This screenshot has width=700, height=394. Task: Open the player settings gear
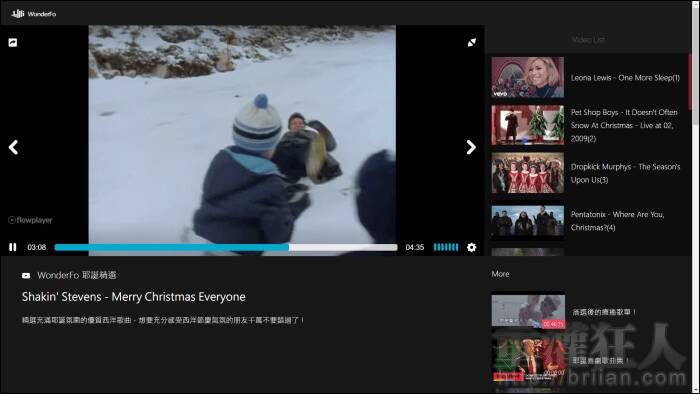[471, 247]
